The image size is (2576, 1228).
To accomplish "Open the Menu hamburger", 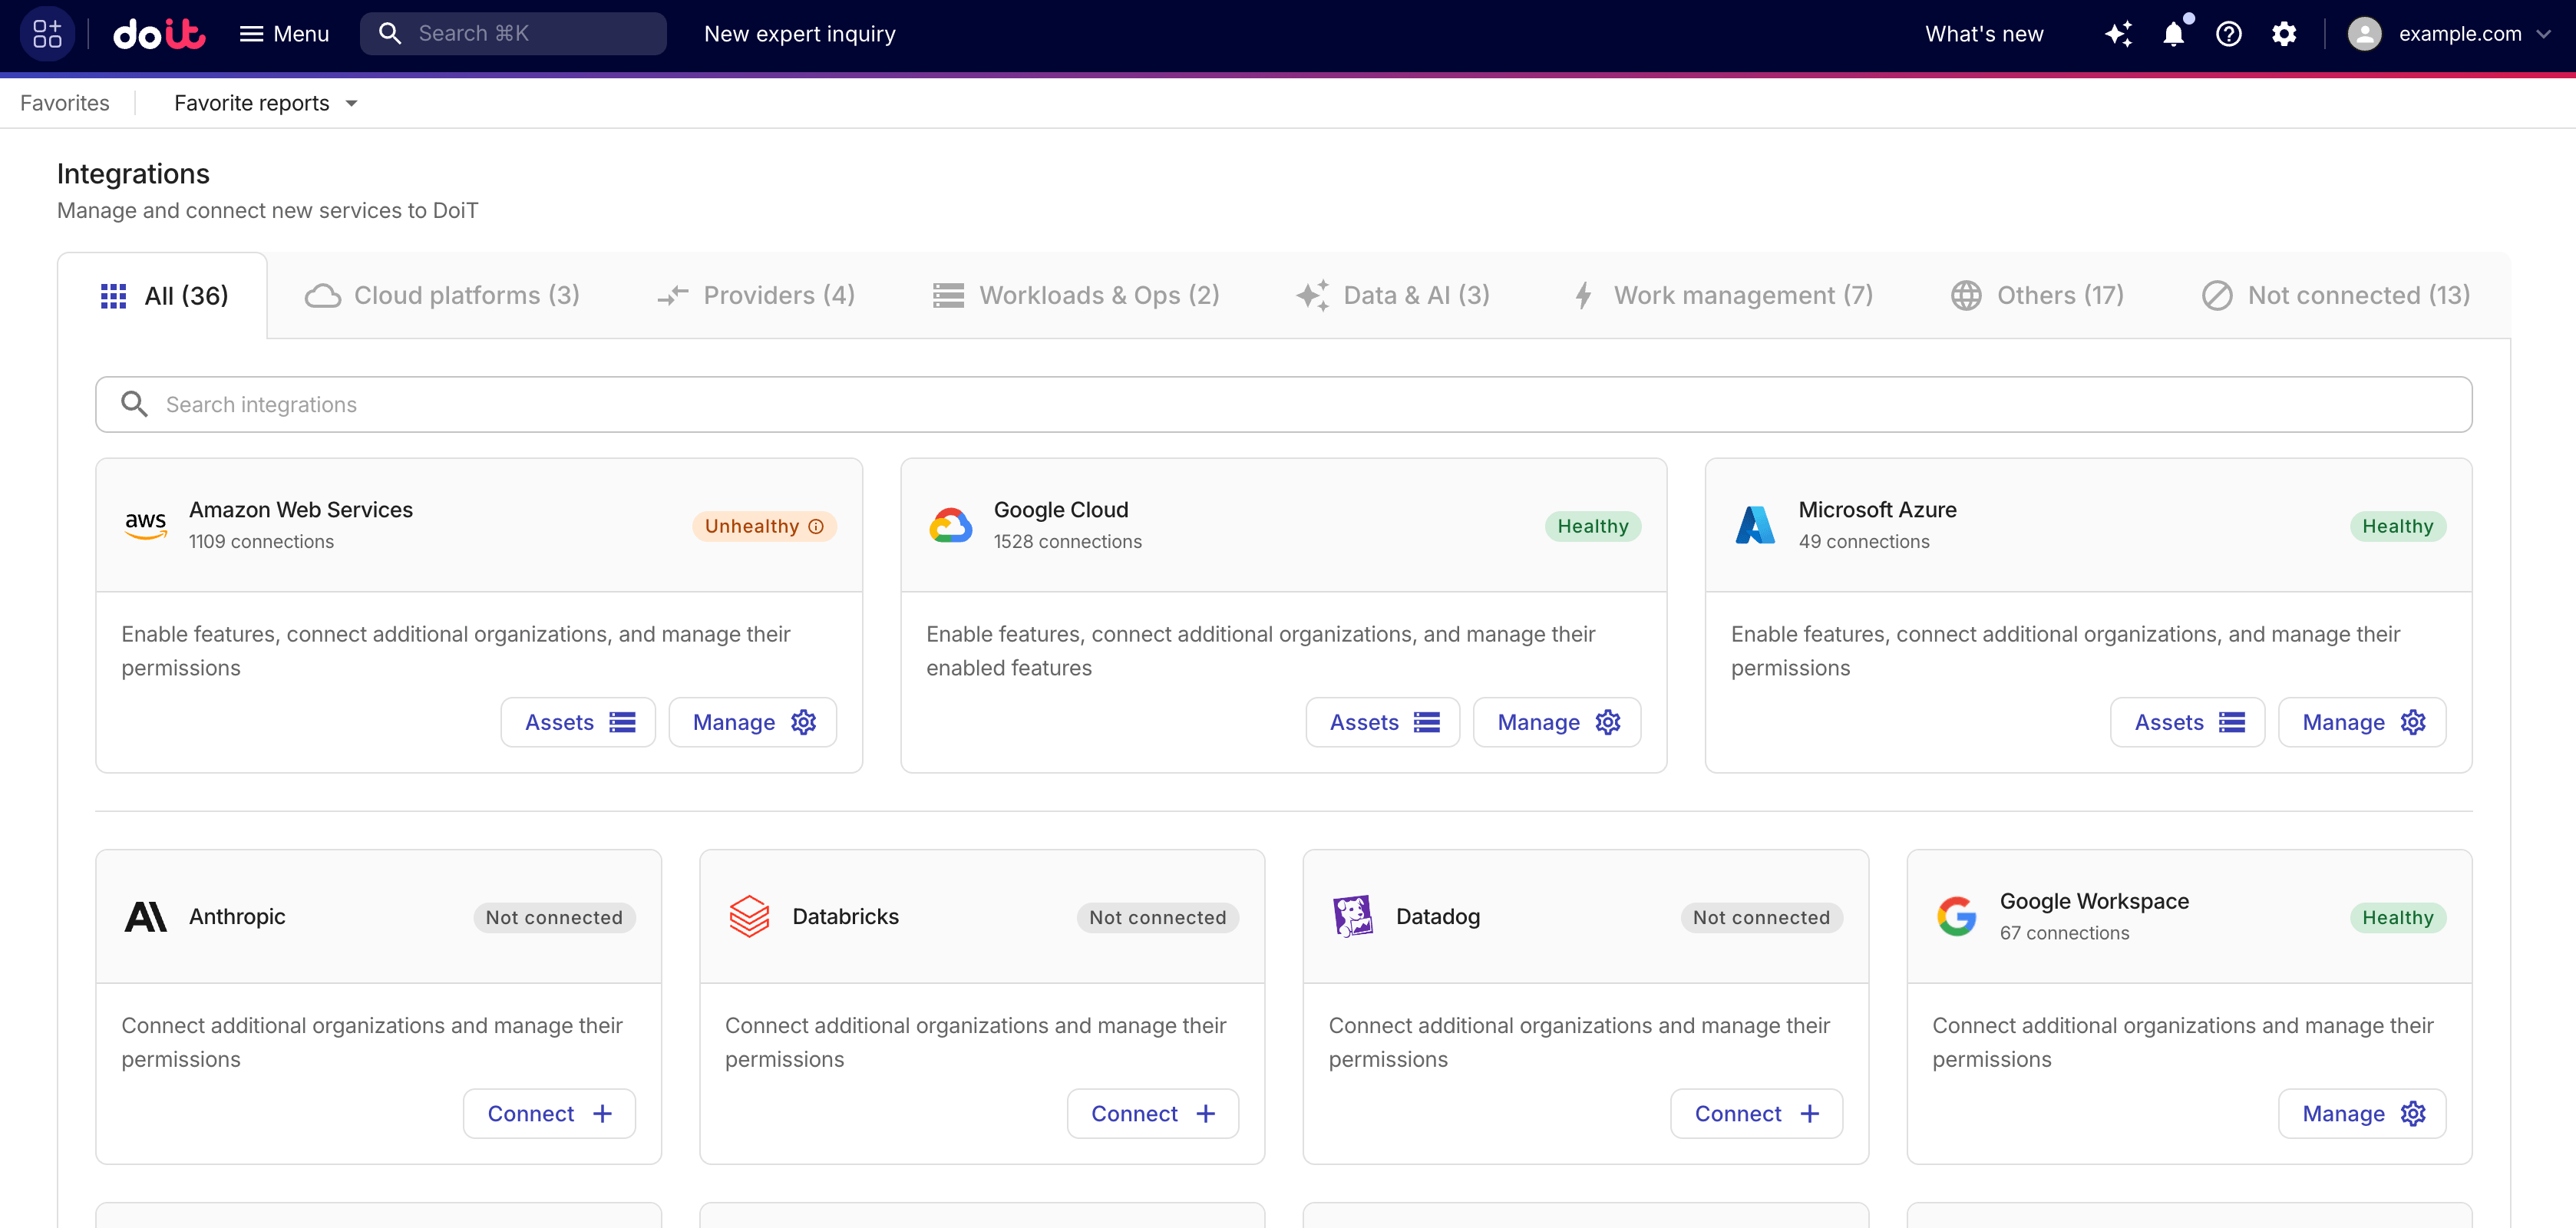I will (x=284, y=33).
